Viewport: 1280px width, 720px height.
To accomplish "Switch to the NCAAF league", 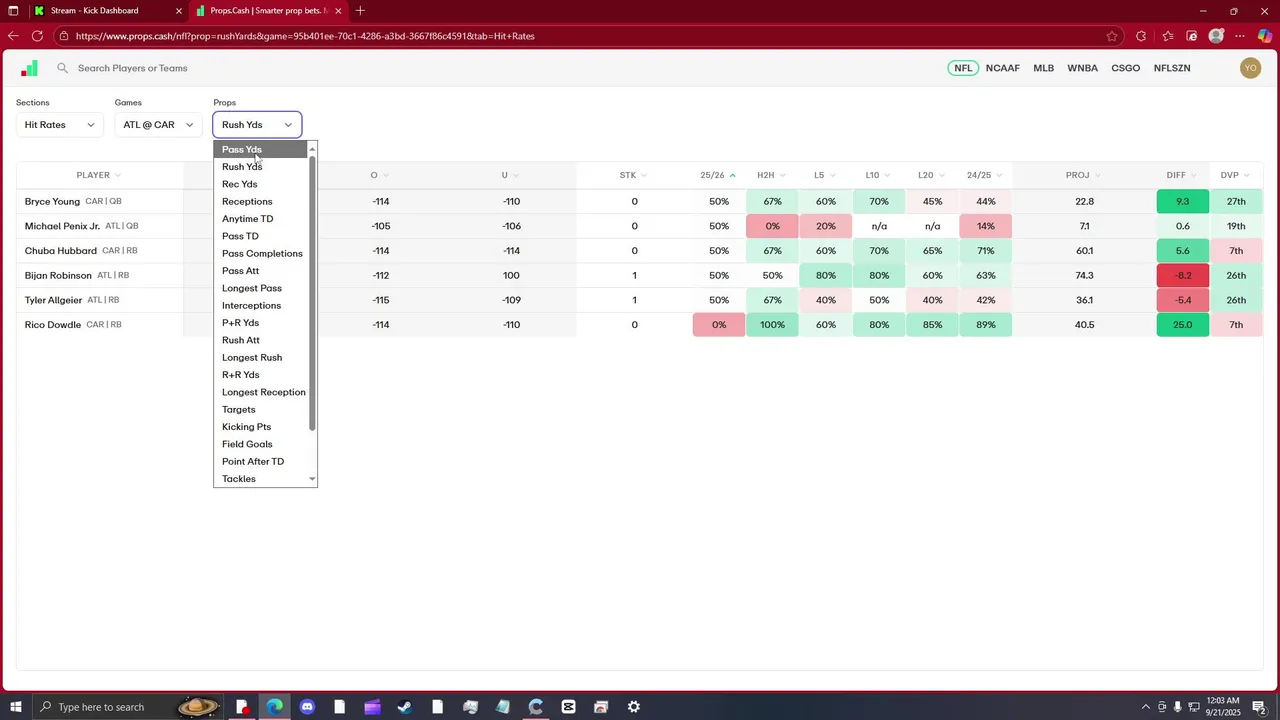I will pyautogui.click(x=1003, y=68).
